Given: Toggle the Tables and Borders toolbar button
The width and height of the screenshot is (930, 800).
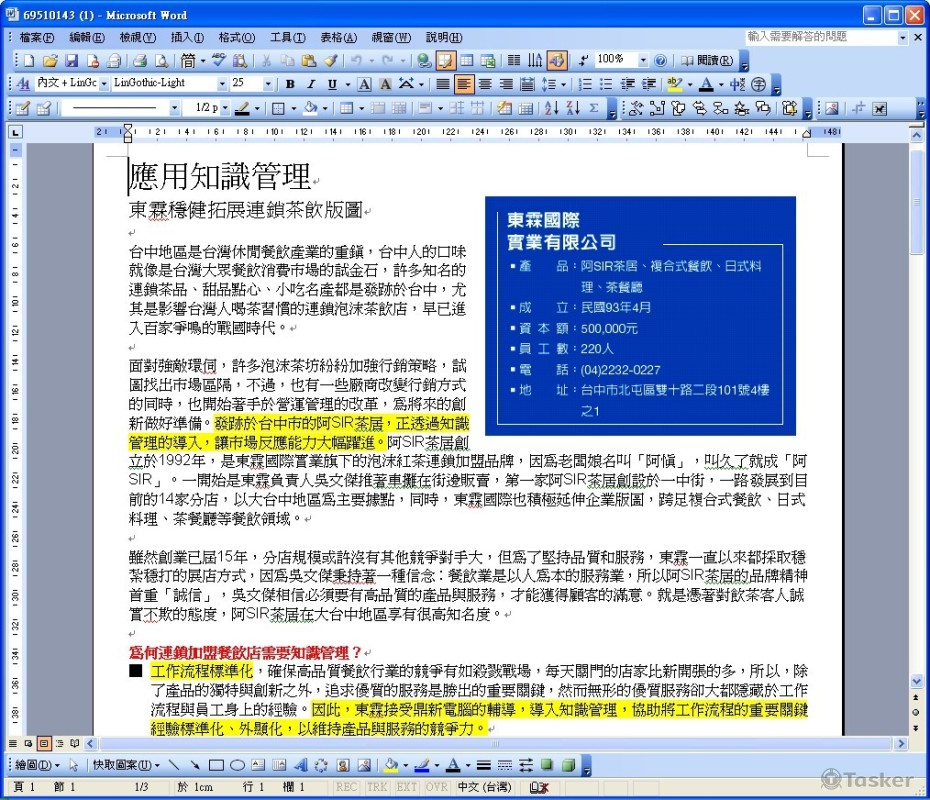Looking at the screenshot, I should pos(445,60).
